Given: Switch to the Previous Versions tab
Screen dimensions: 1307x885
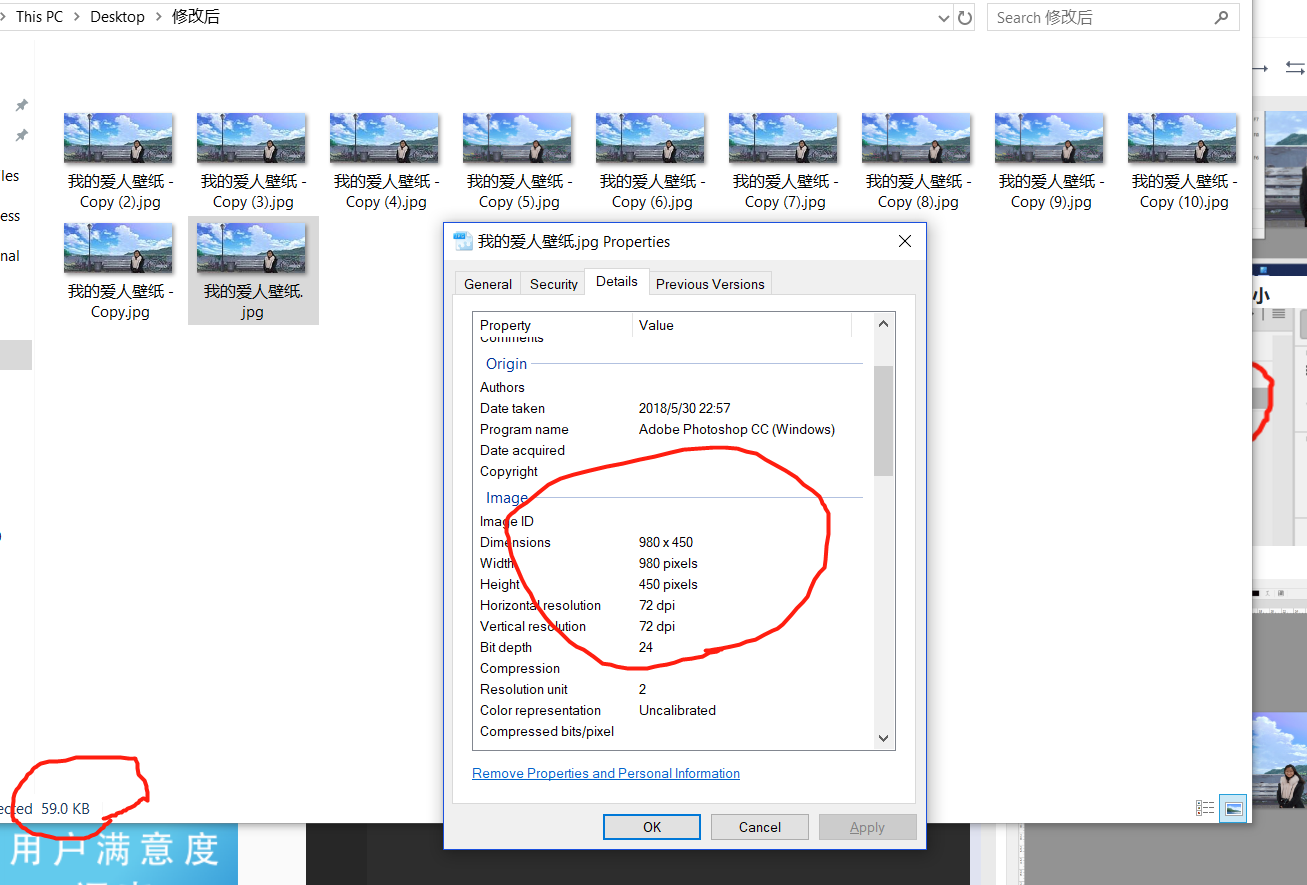Looking at the screenshot, I should pyautogui.click(x=710, y=284).
